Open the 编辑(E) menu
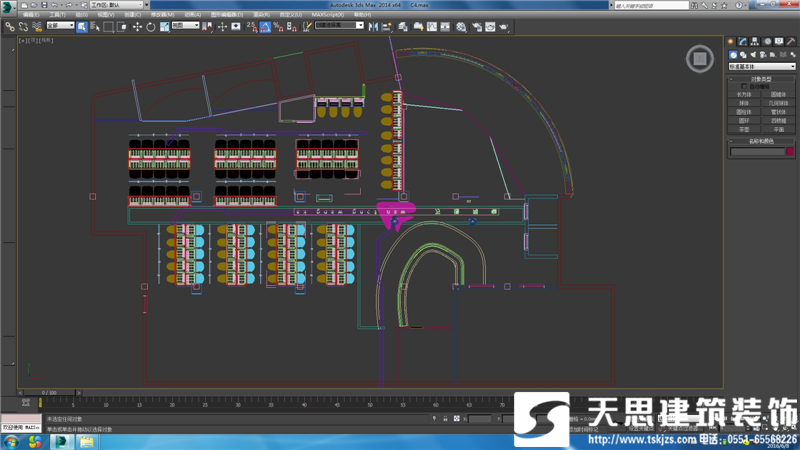This screenshot has height=450, width=800. pos(29,15)
